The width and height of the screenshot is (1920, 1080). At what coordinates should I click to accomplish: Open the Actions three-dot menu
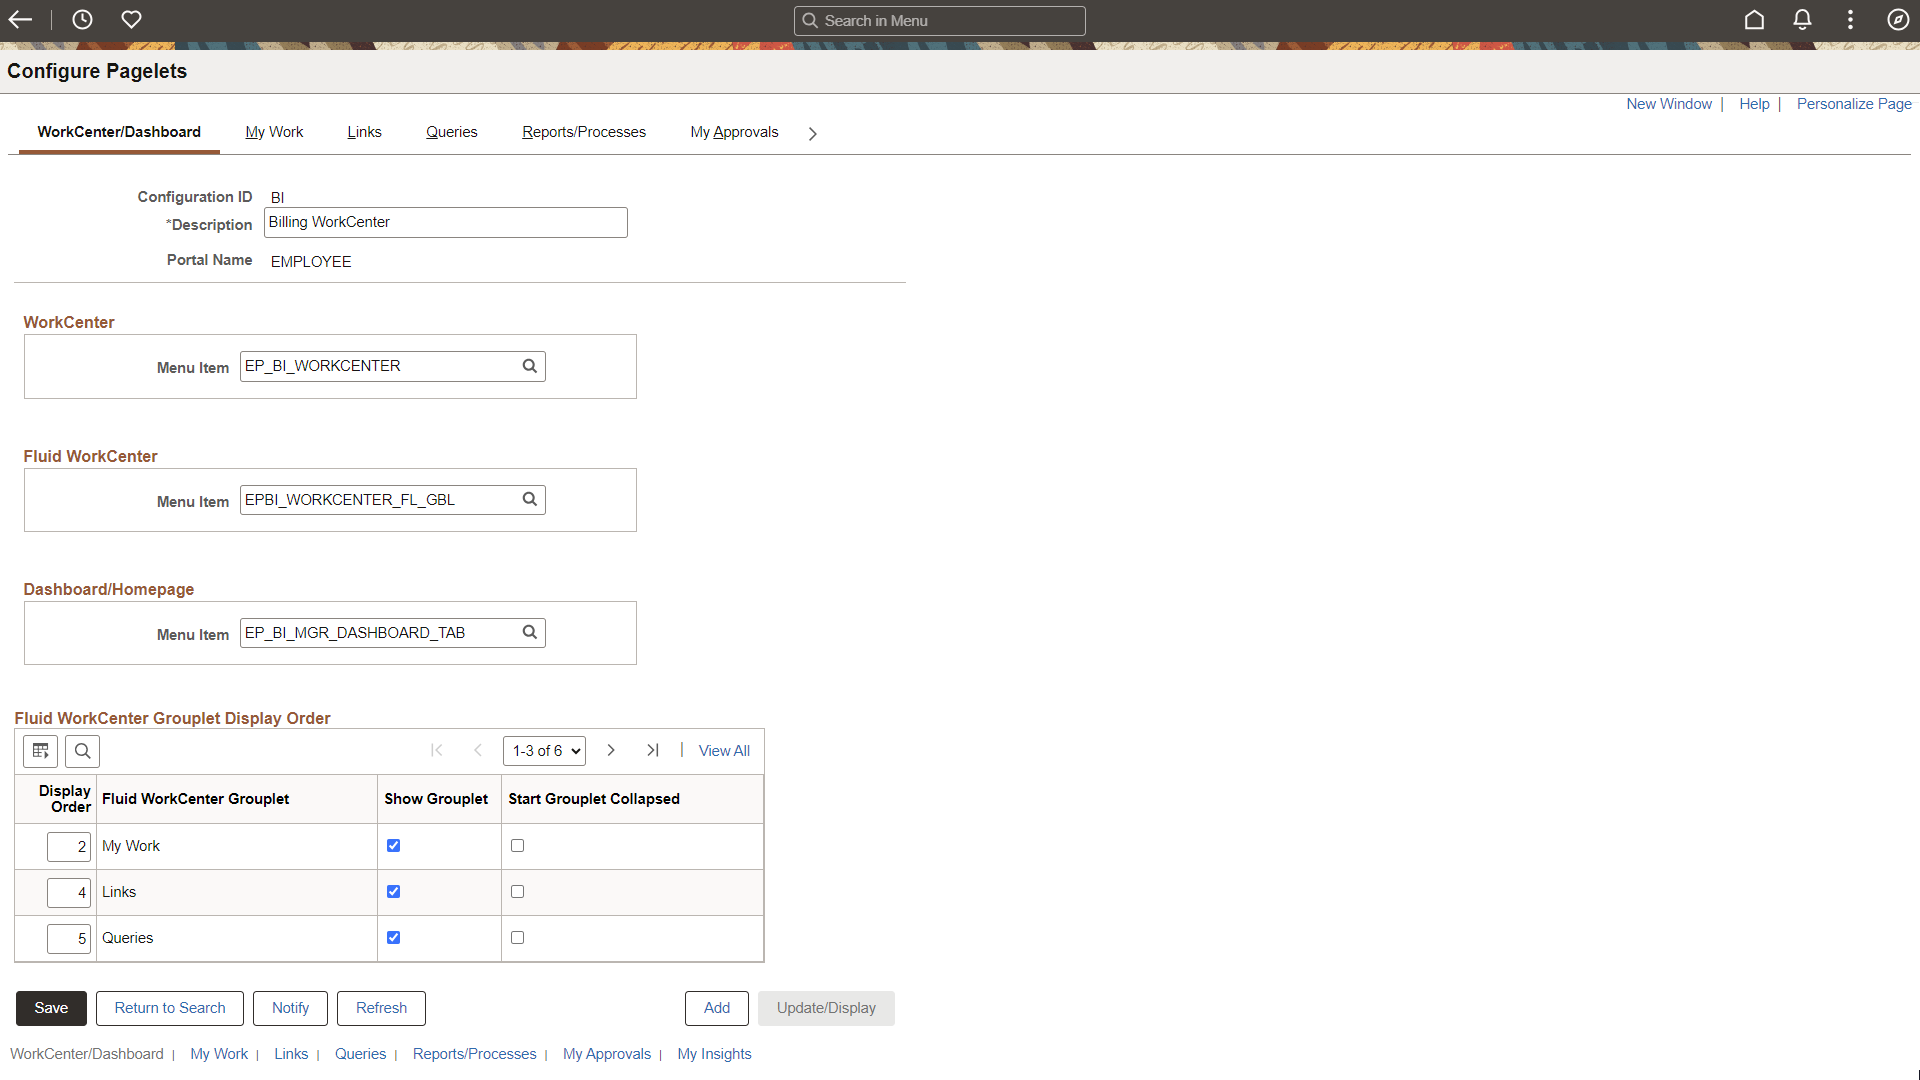pos(1849,19)
